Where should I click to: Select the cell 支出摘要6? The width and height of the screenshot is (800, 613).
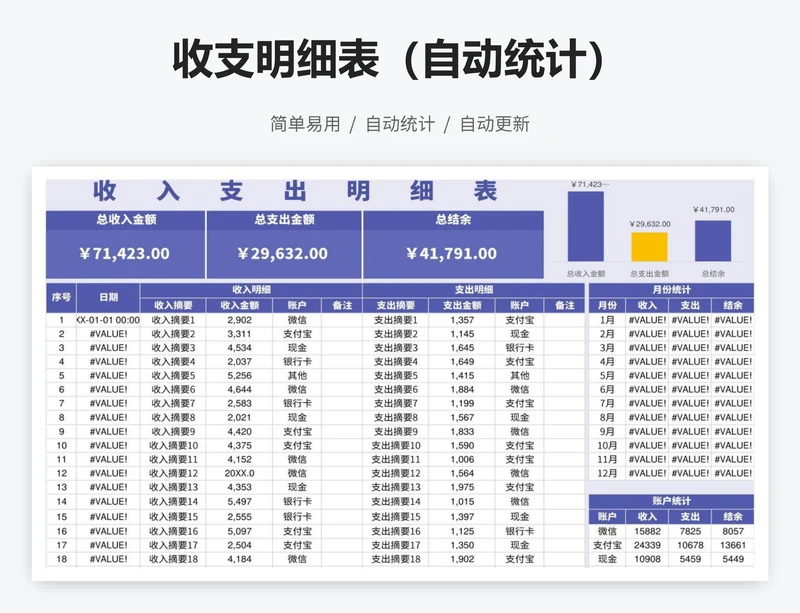[x=395, y=389]
